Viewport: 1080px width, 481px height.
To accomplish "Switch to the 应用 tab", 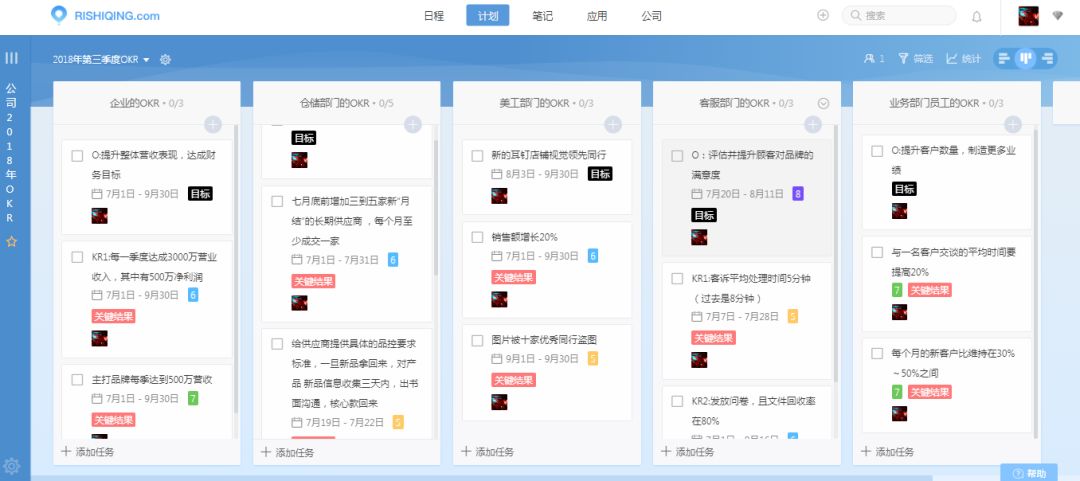I will (597, 16).
